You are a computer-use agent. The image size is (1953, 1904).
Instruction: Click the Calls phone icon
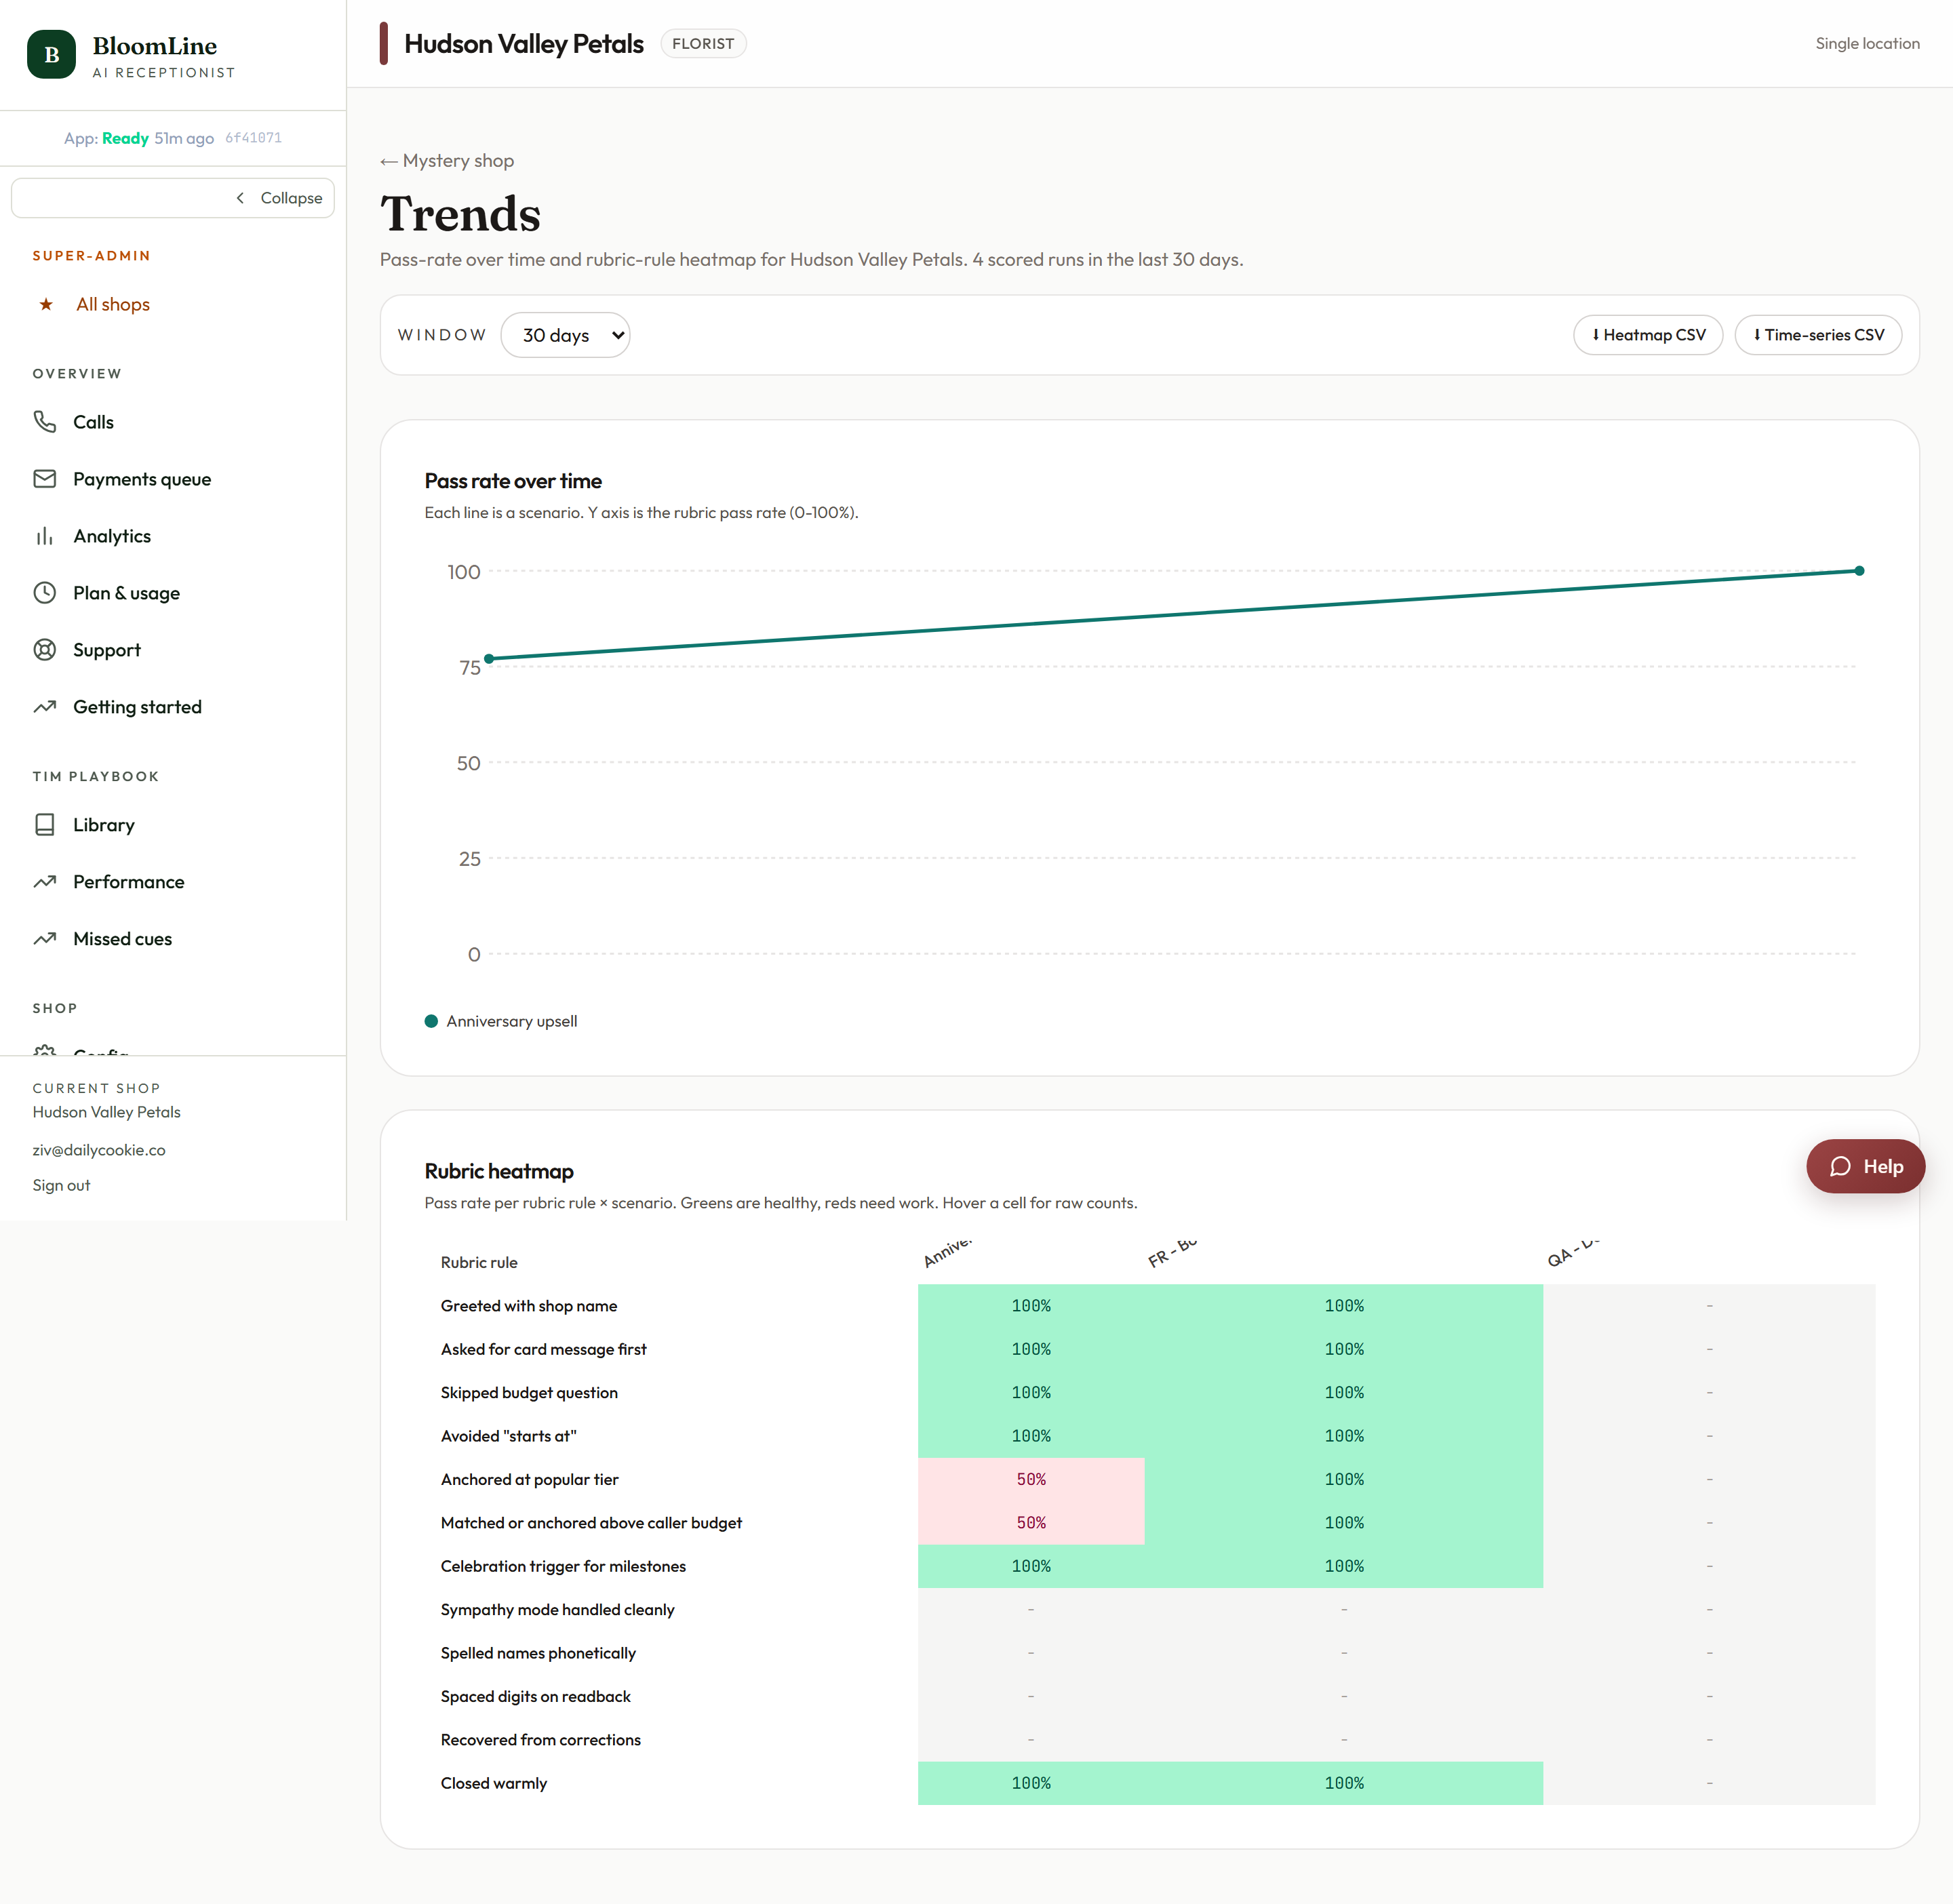click(45, 422)
